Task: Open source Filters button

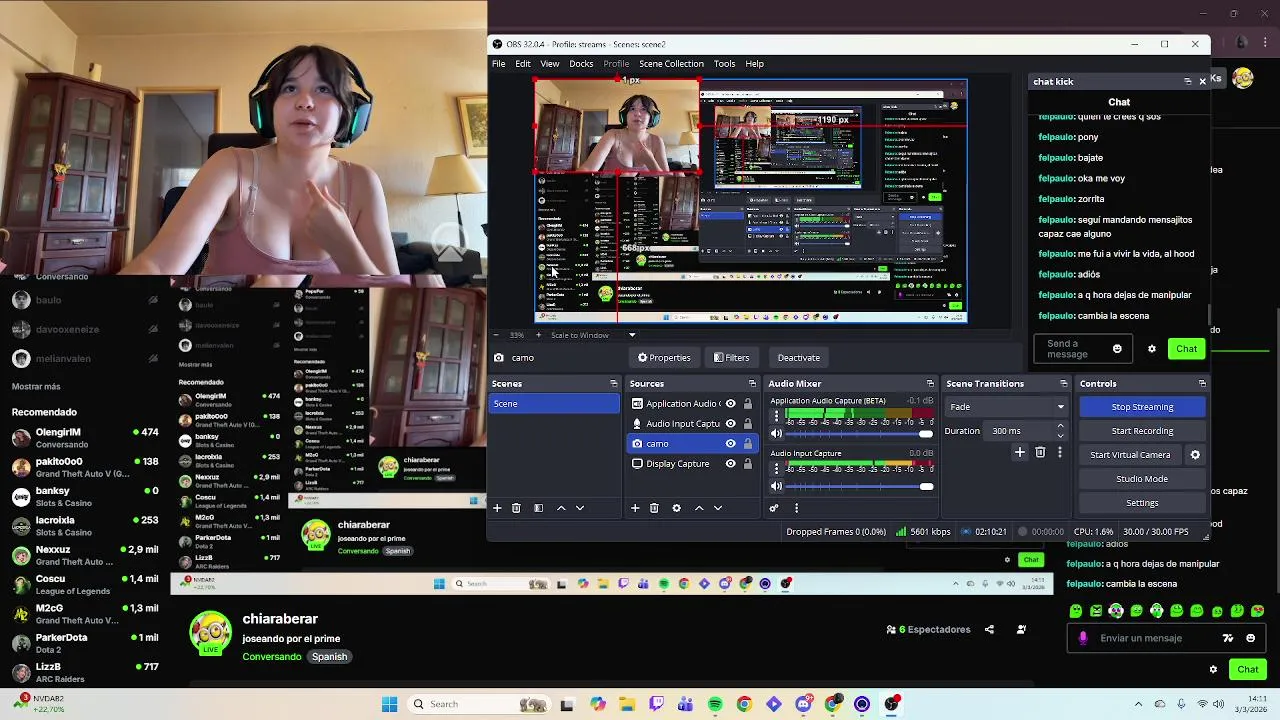Action: pos(731,358)
